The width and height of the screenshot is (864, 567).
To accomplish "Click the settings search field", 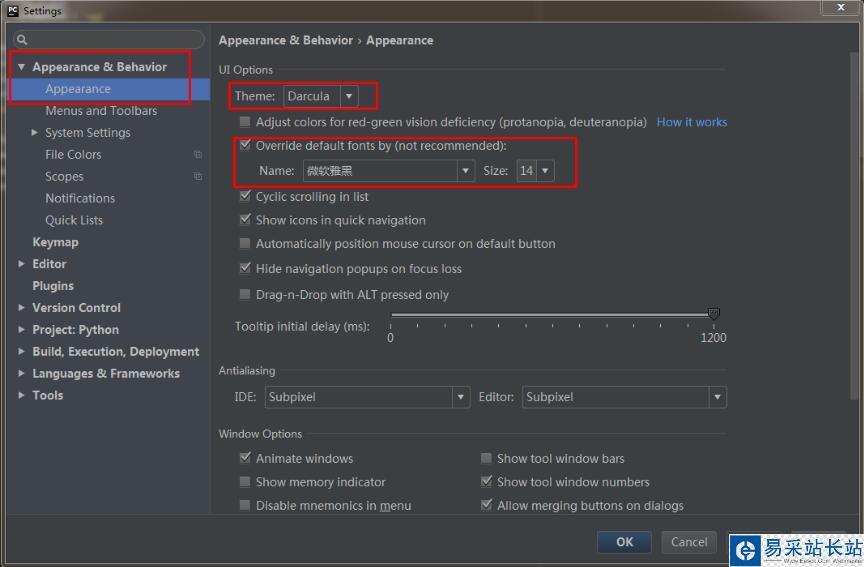I will pyautogui.click(x=112, y=40).
